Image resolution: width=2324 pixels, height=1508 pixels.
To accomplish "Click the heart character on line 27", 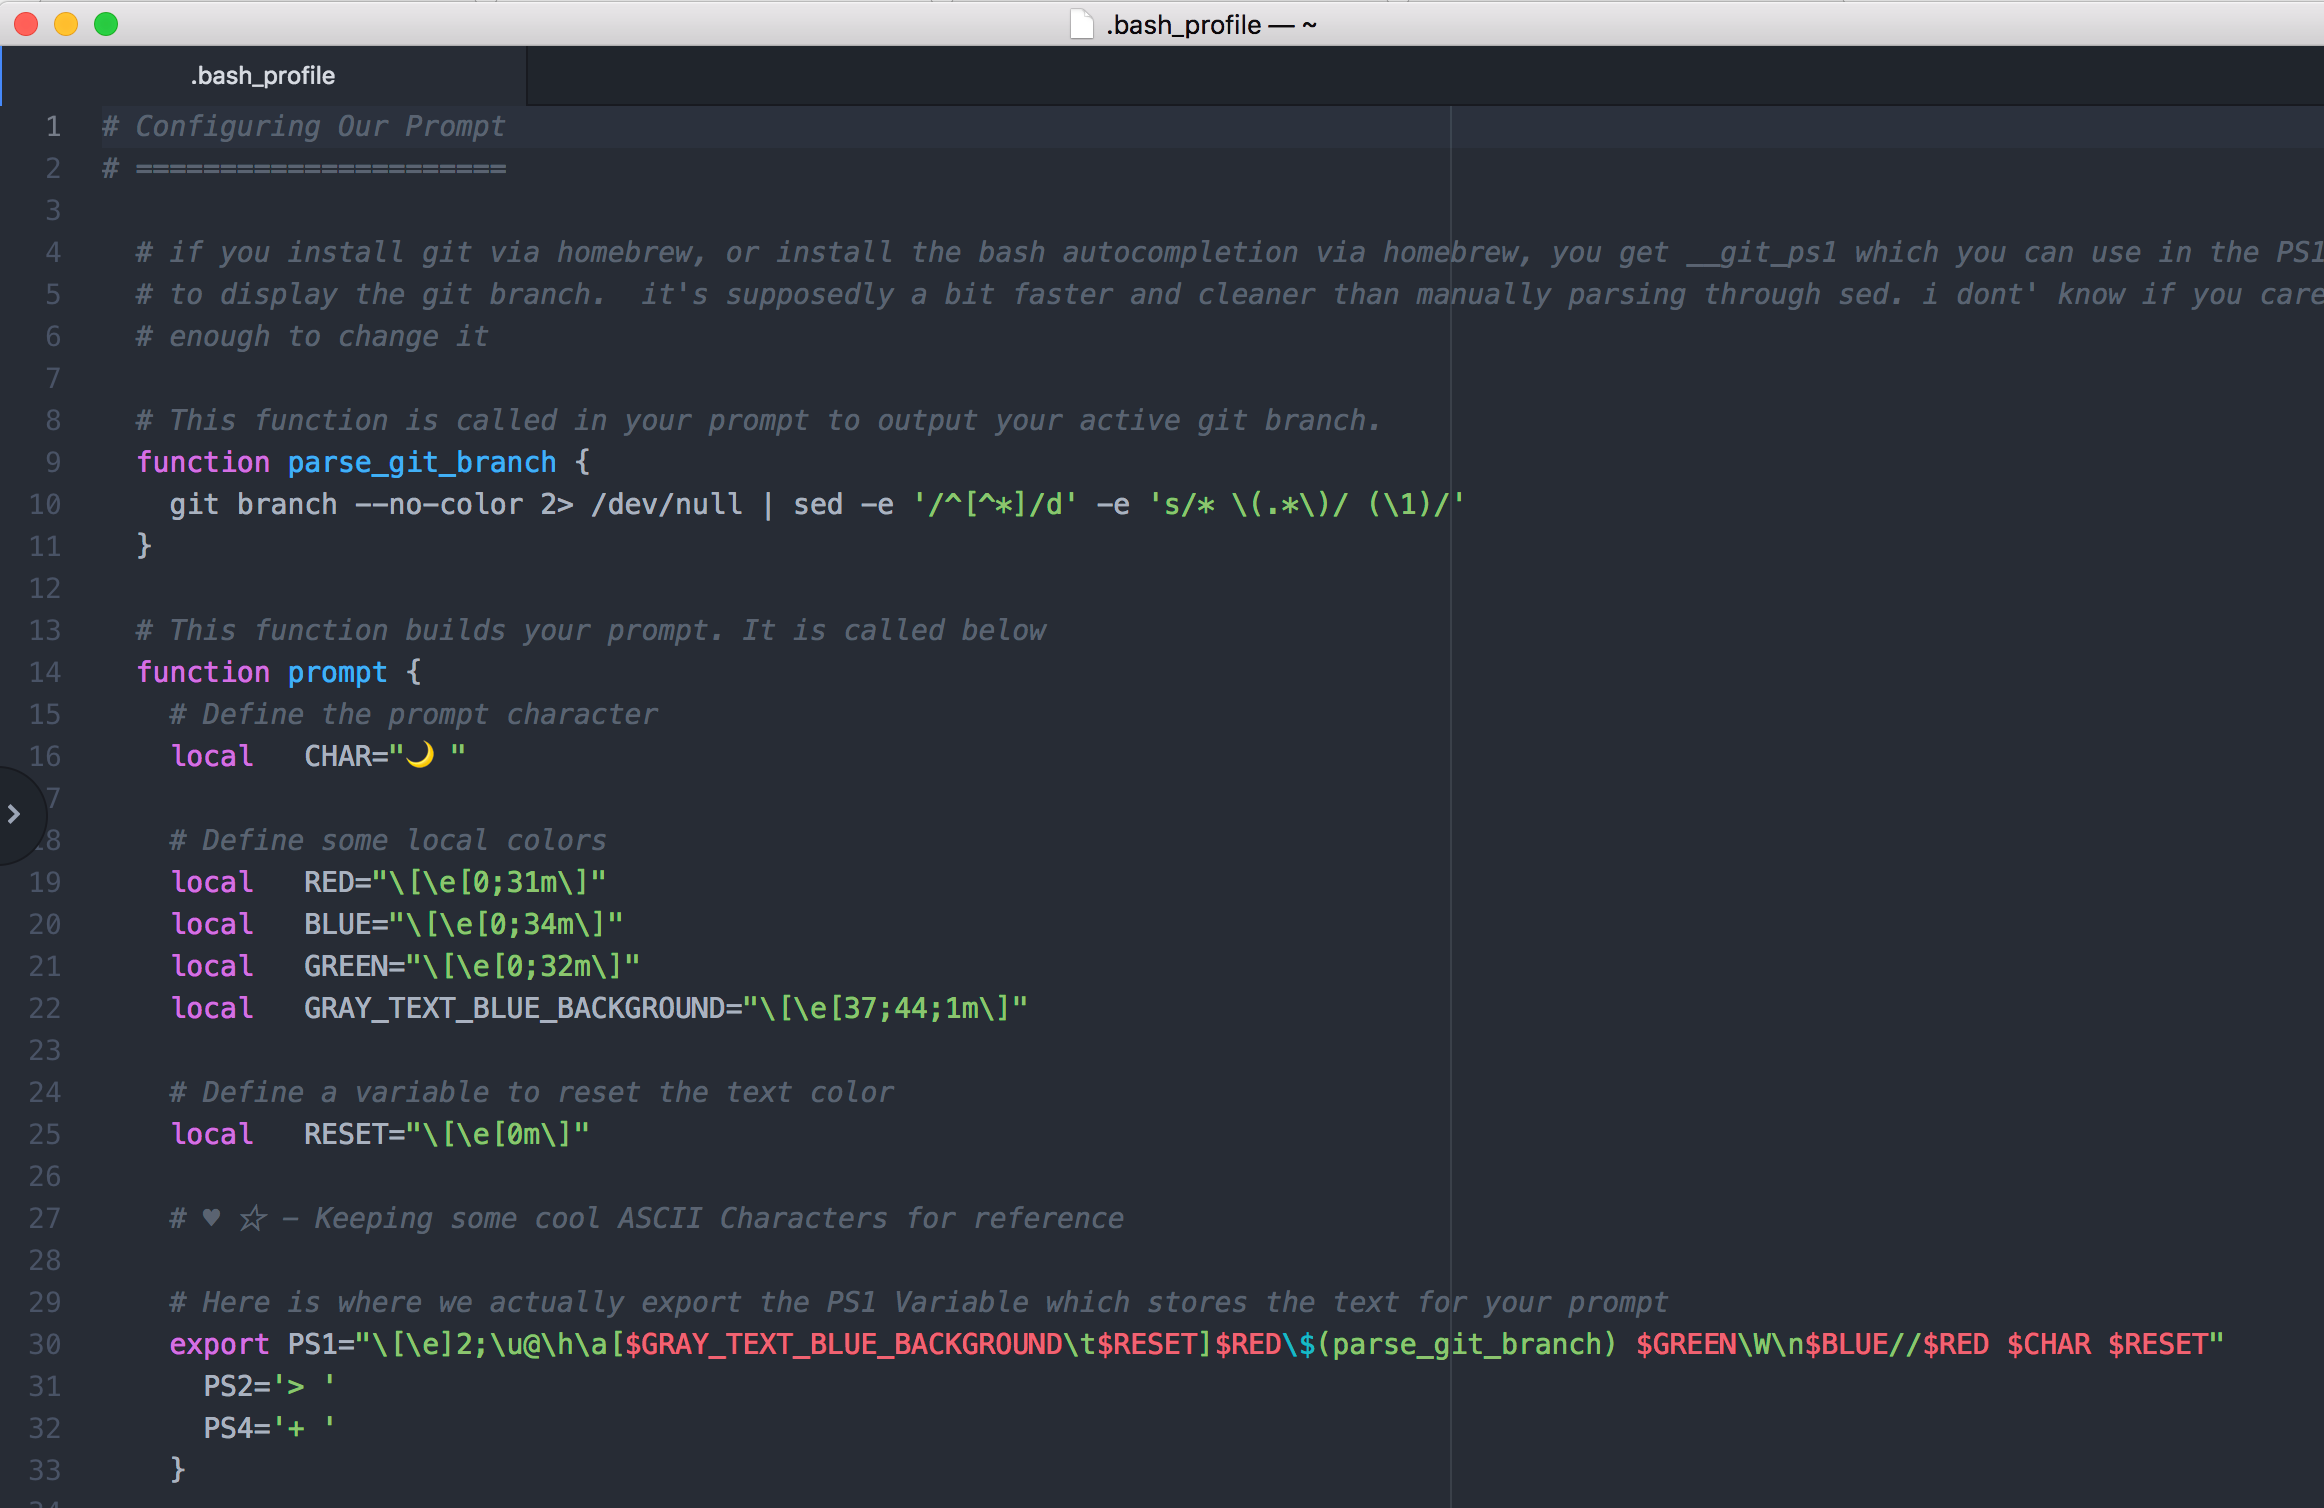I will [x=211, y=1217].
